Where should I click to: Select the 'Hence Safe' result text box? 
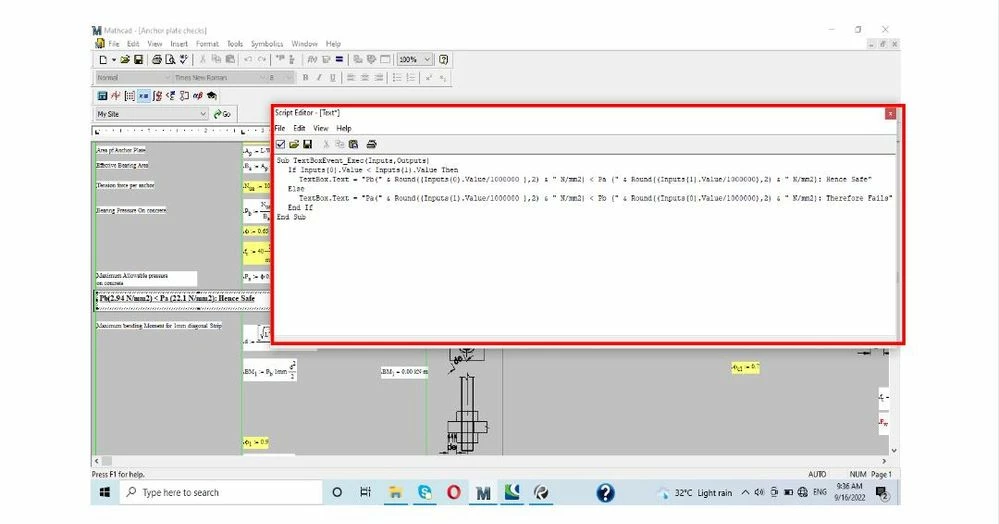pos(183,298)
